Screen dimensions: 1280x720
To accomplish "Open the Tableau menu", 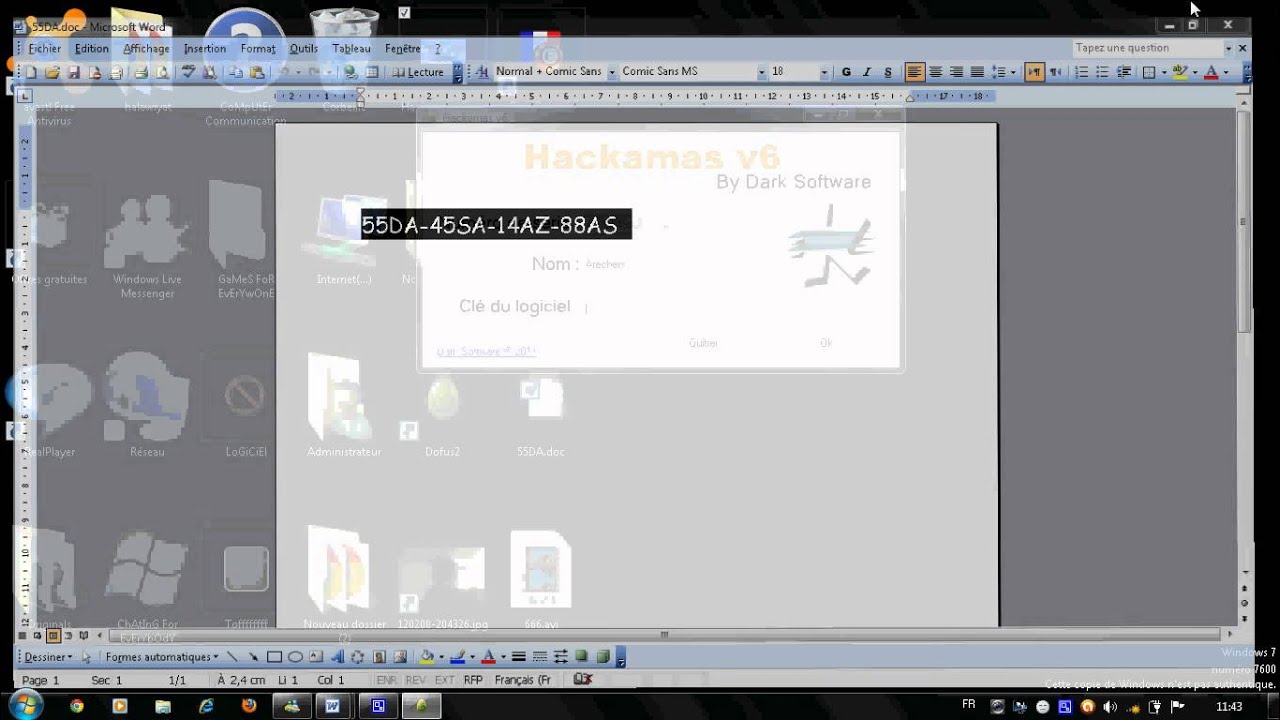I will [352, 48].
